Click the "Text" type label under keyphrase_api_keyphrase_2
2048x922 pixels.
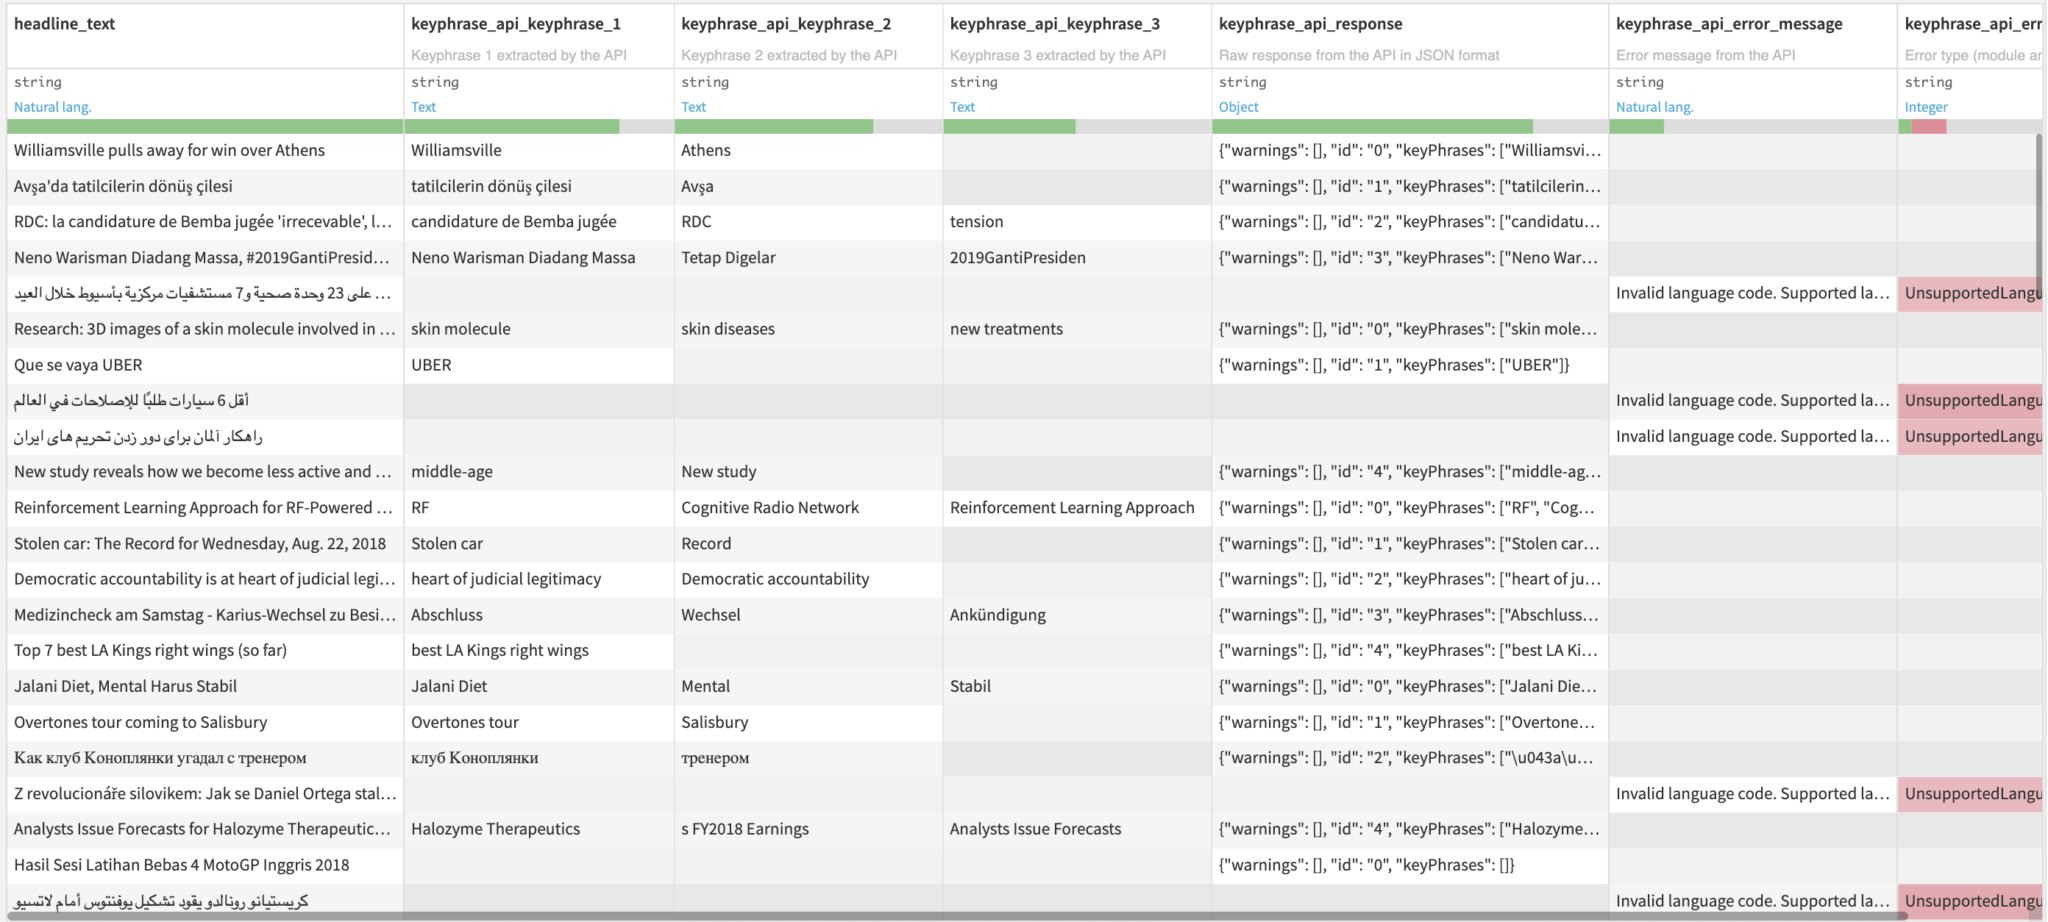[x=693, y=107]
